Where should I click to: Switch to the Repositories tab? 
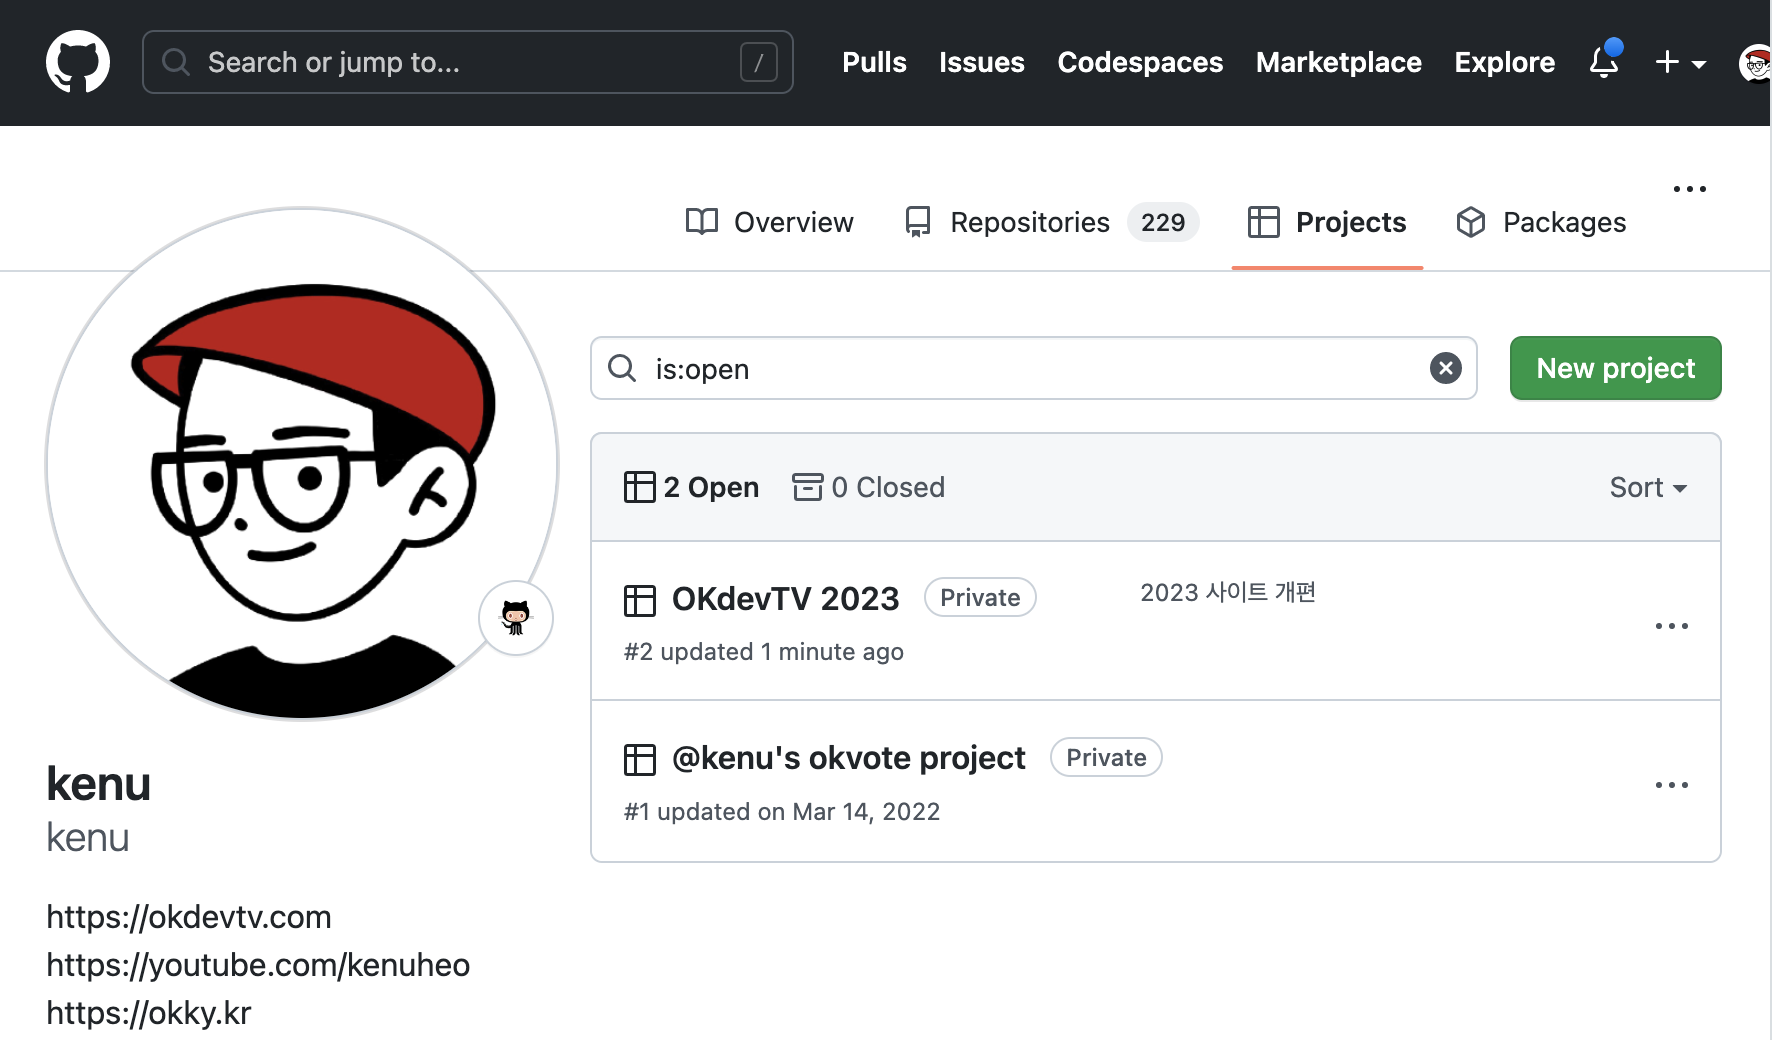click(x=1050, y=222)
